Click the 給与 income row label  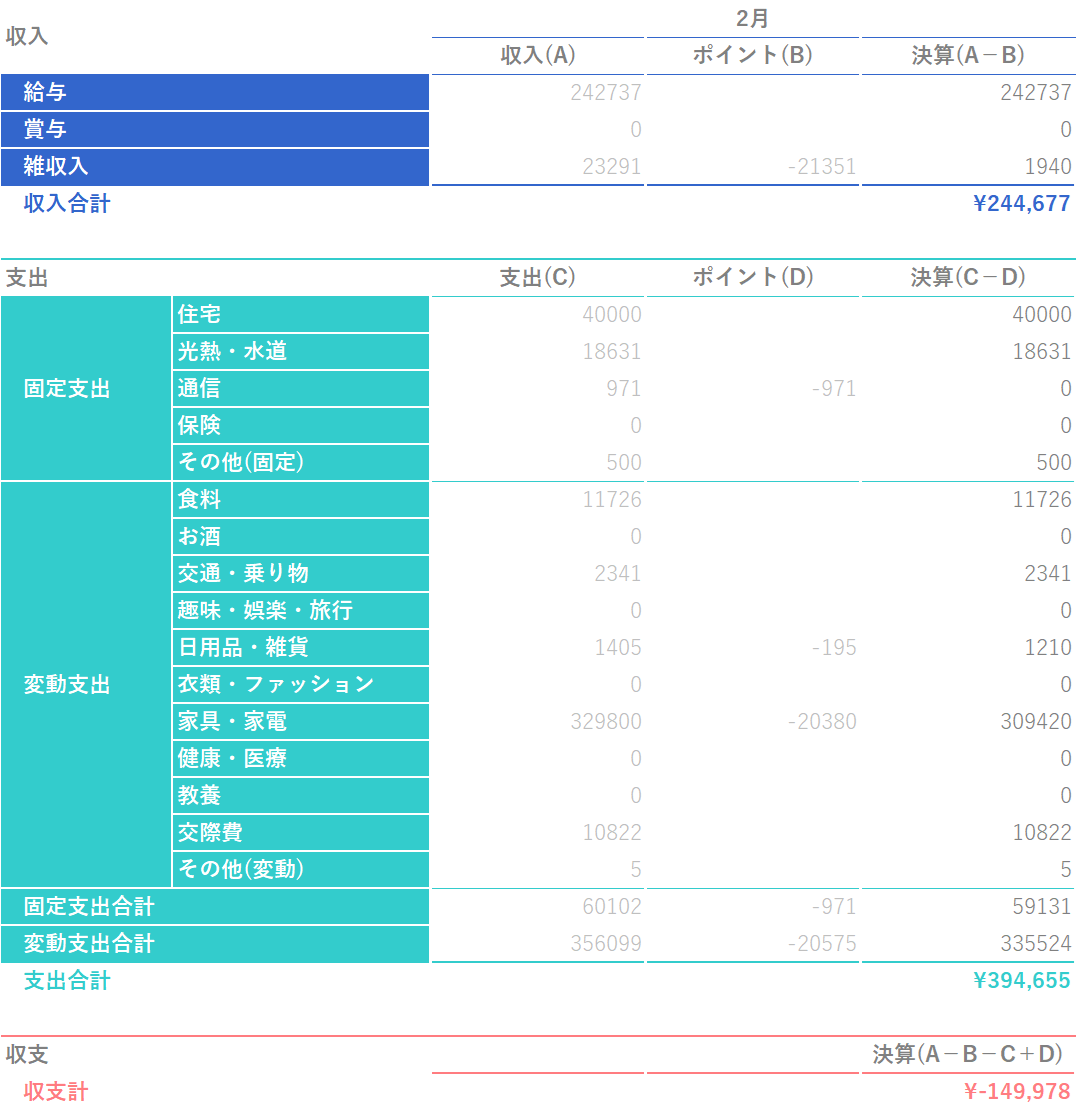pos(45,93)
